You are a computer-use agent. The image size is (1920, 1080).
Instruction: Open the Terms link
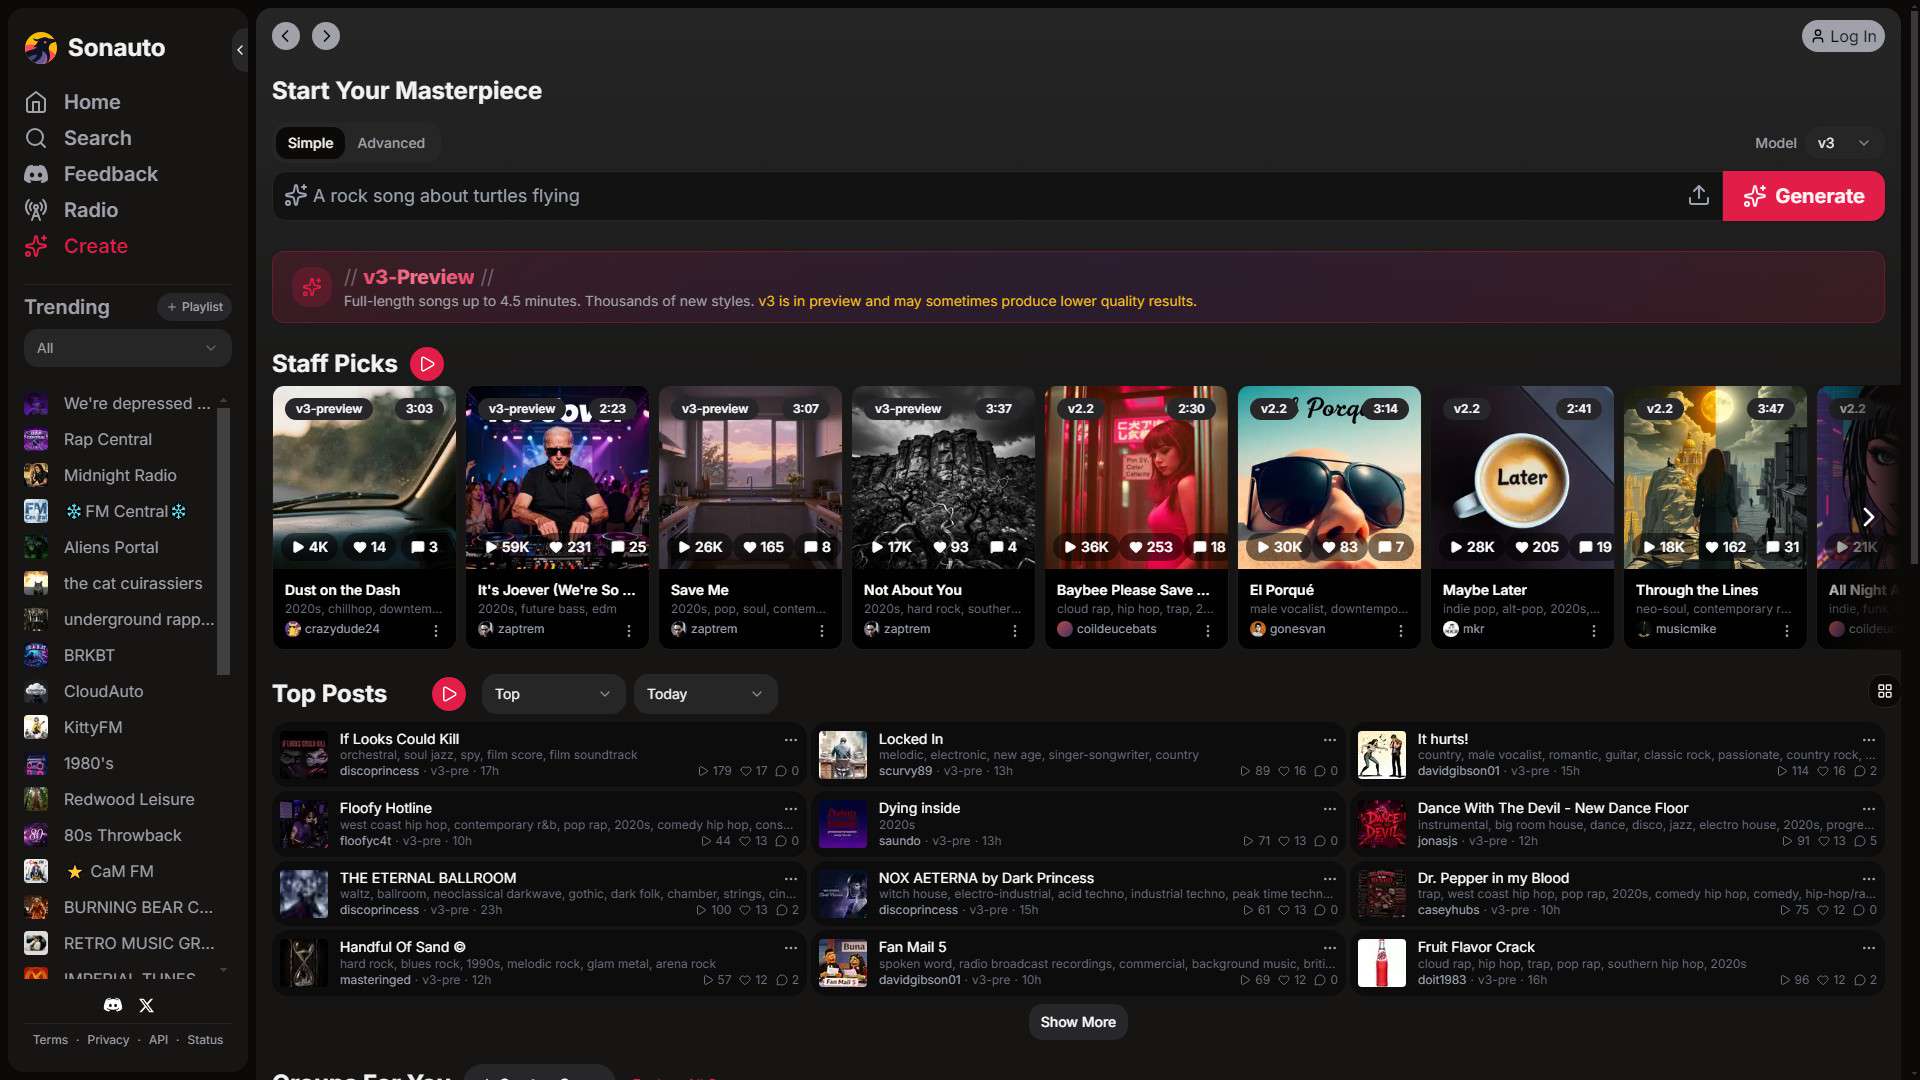point(50,1040)
